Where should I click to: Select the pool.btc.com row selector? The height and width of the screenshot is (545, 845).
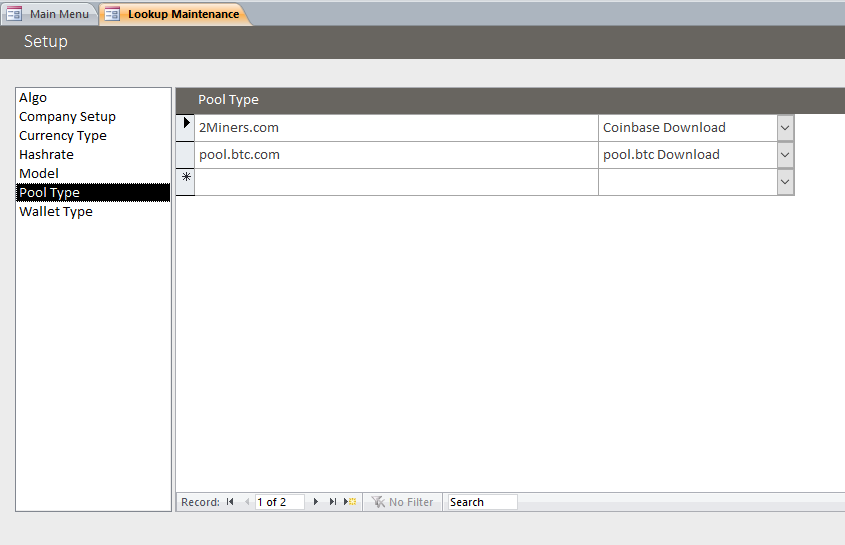coord(185,155)
